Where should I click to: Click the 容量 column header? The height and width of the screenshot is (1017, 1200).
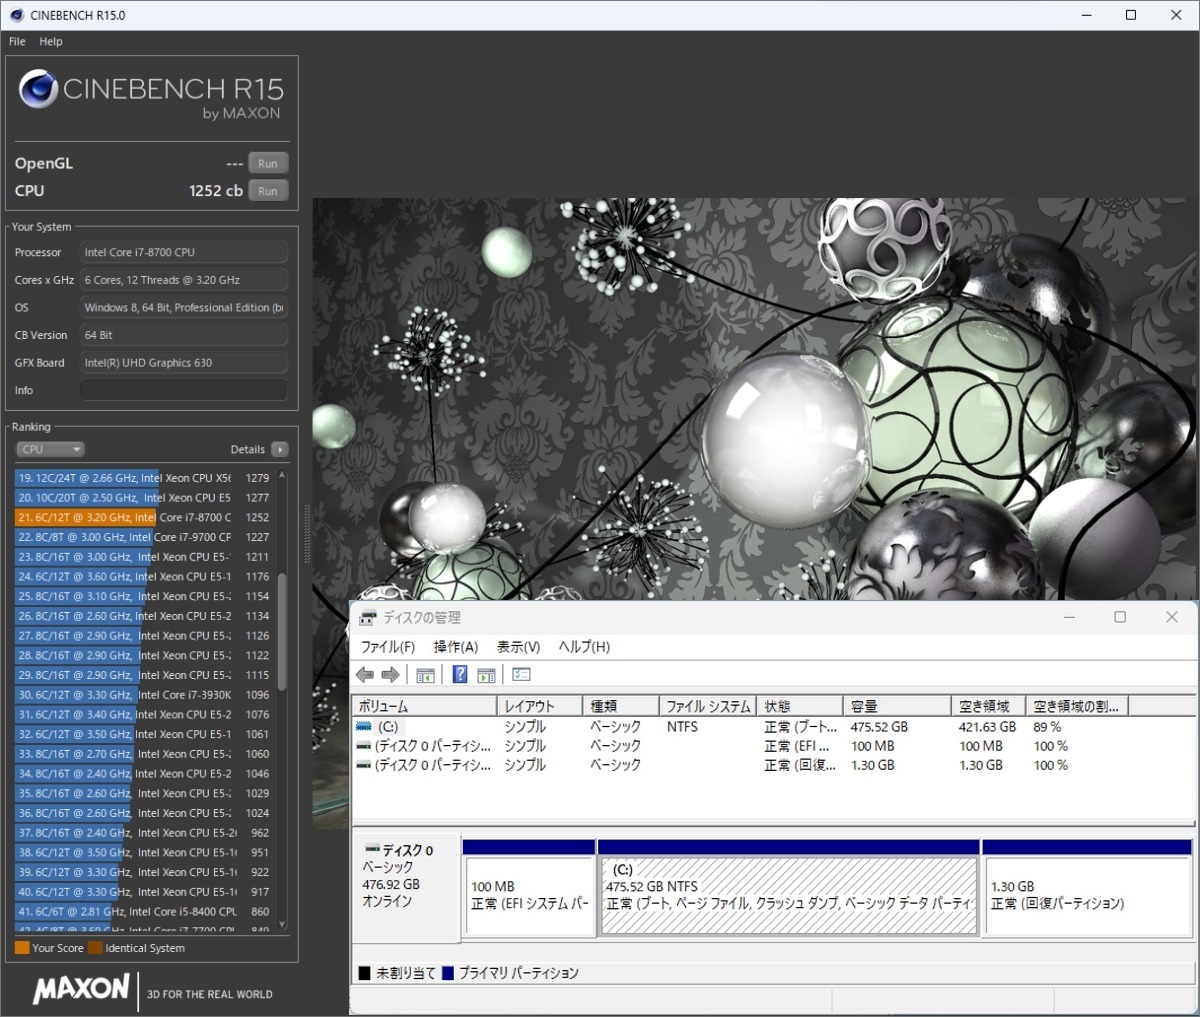coord(897,706)
